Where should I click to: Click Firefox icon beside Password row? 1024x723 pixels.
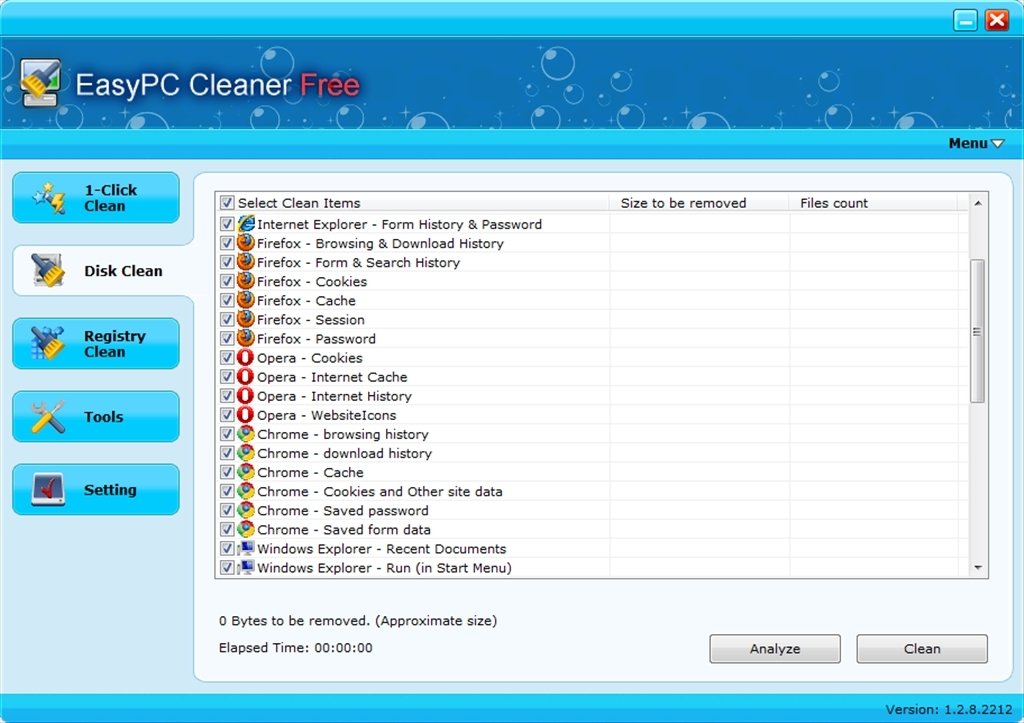tap(246, 338)
